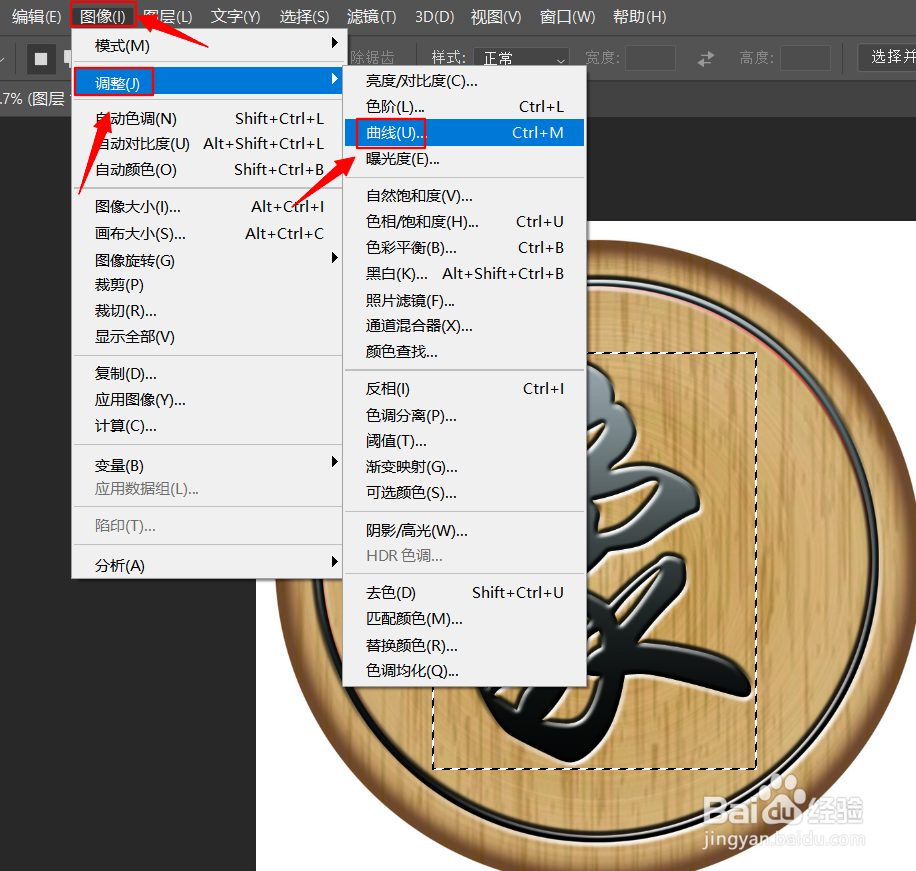Screen dimensions: 916x871
Task: Expand the 模式(M) submenu
Action: click(207, 46)
